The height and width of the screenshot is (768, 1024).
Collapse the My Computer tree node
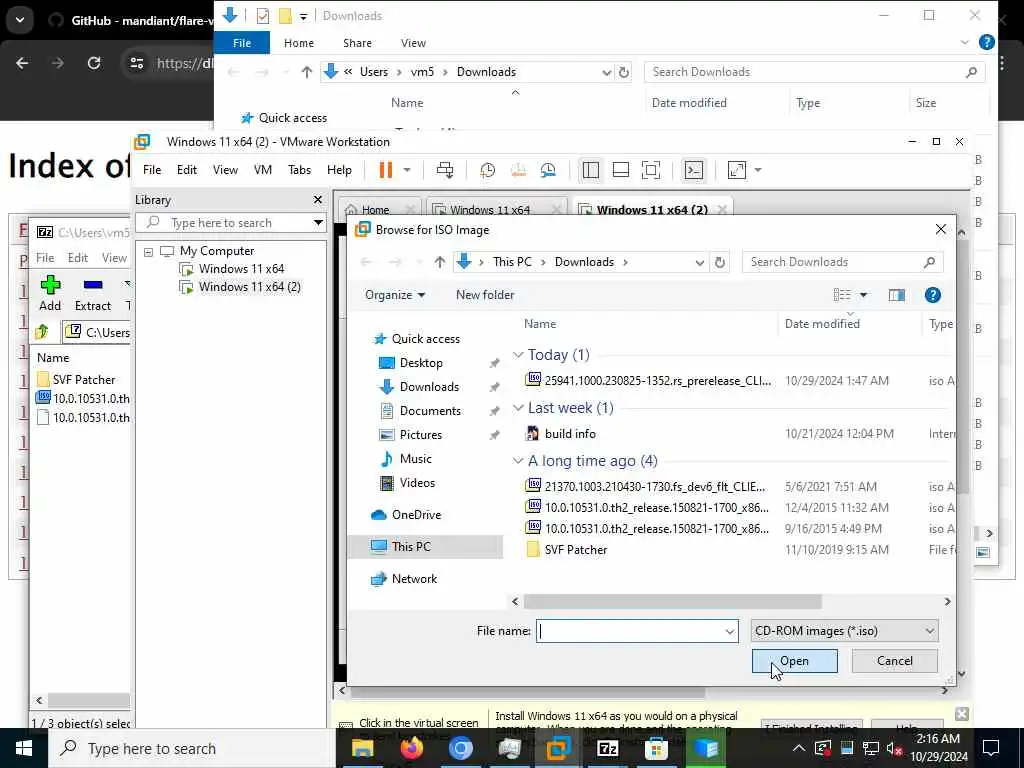(x=148, y=251)
